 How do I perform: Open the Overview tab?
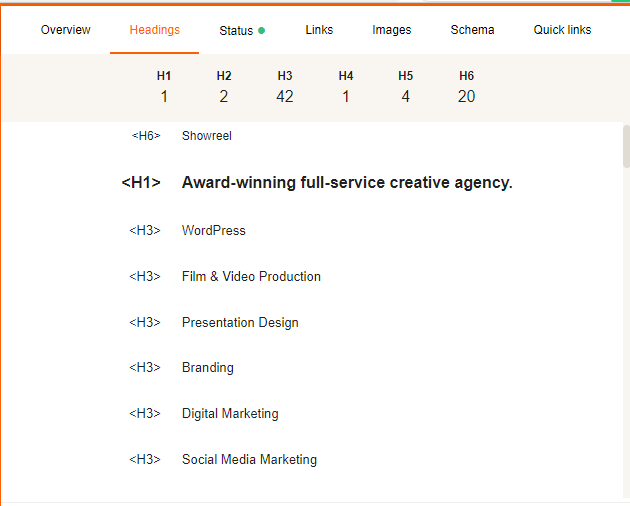(65, 30)
